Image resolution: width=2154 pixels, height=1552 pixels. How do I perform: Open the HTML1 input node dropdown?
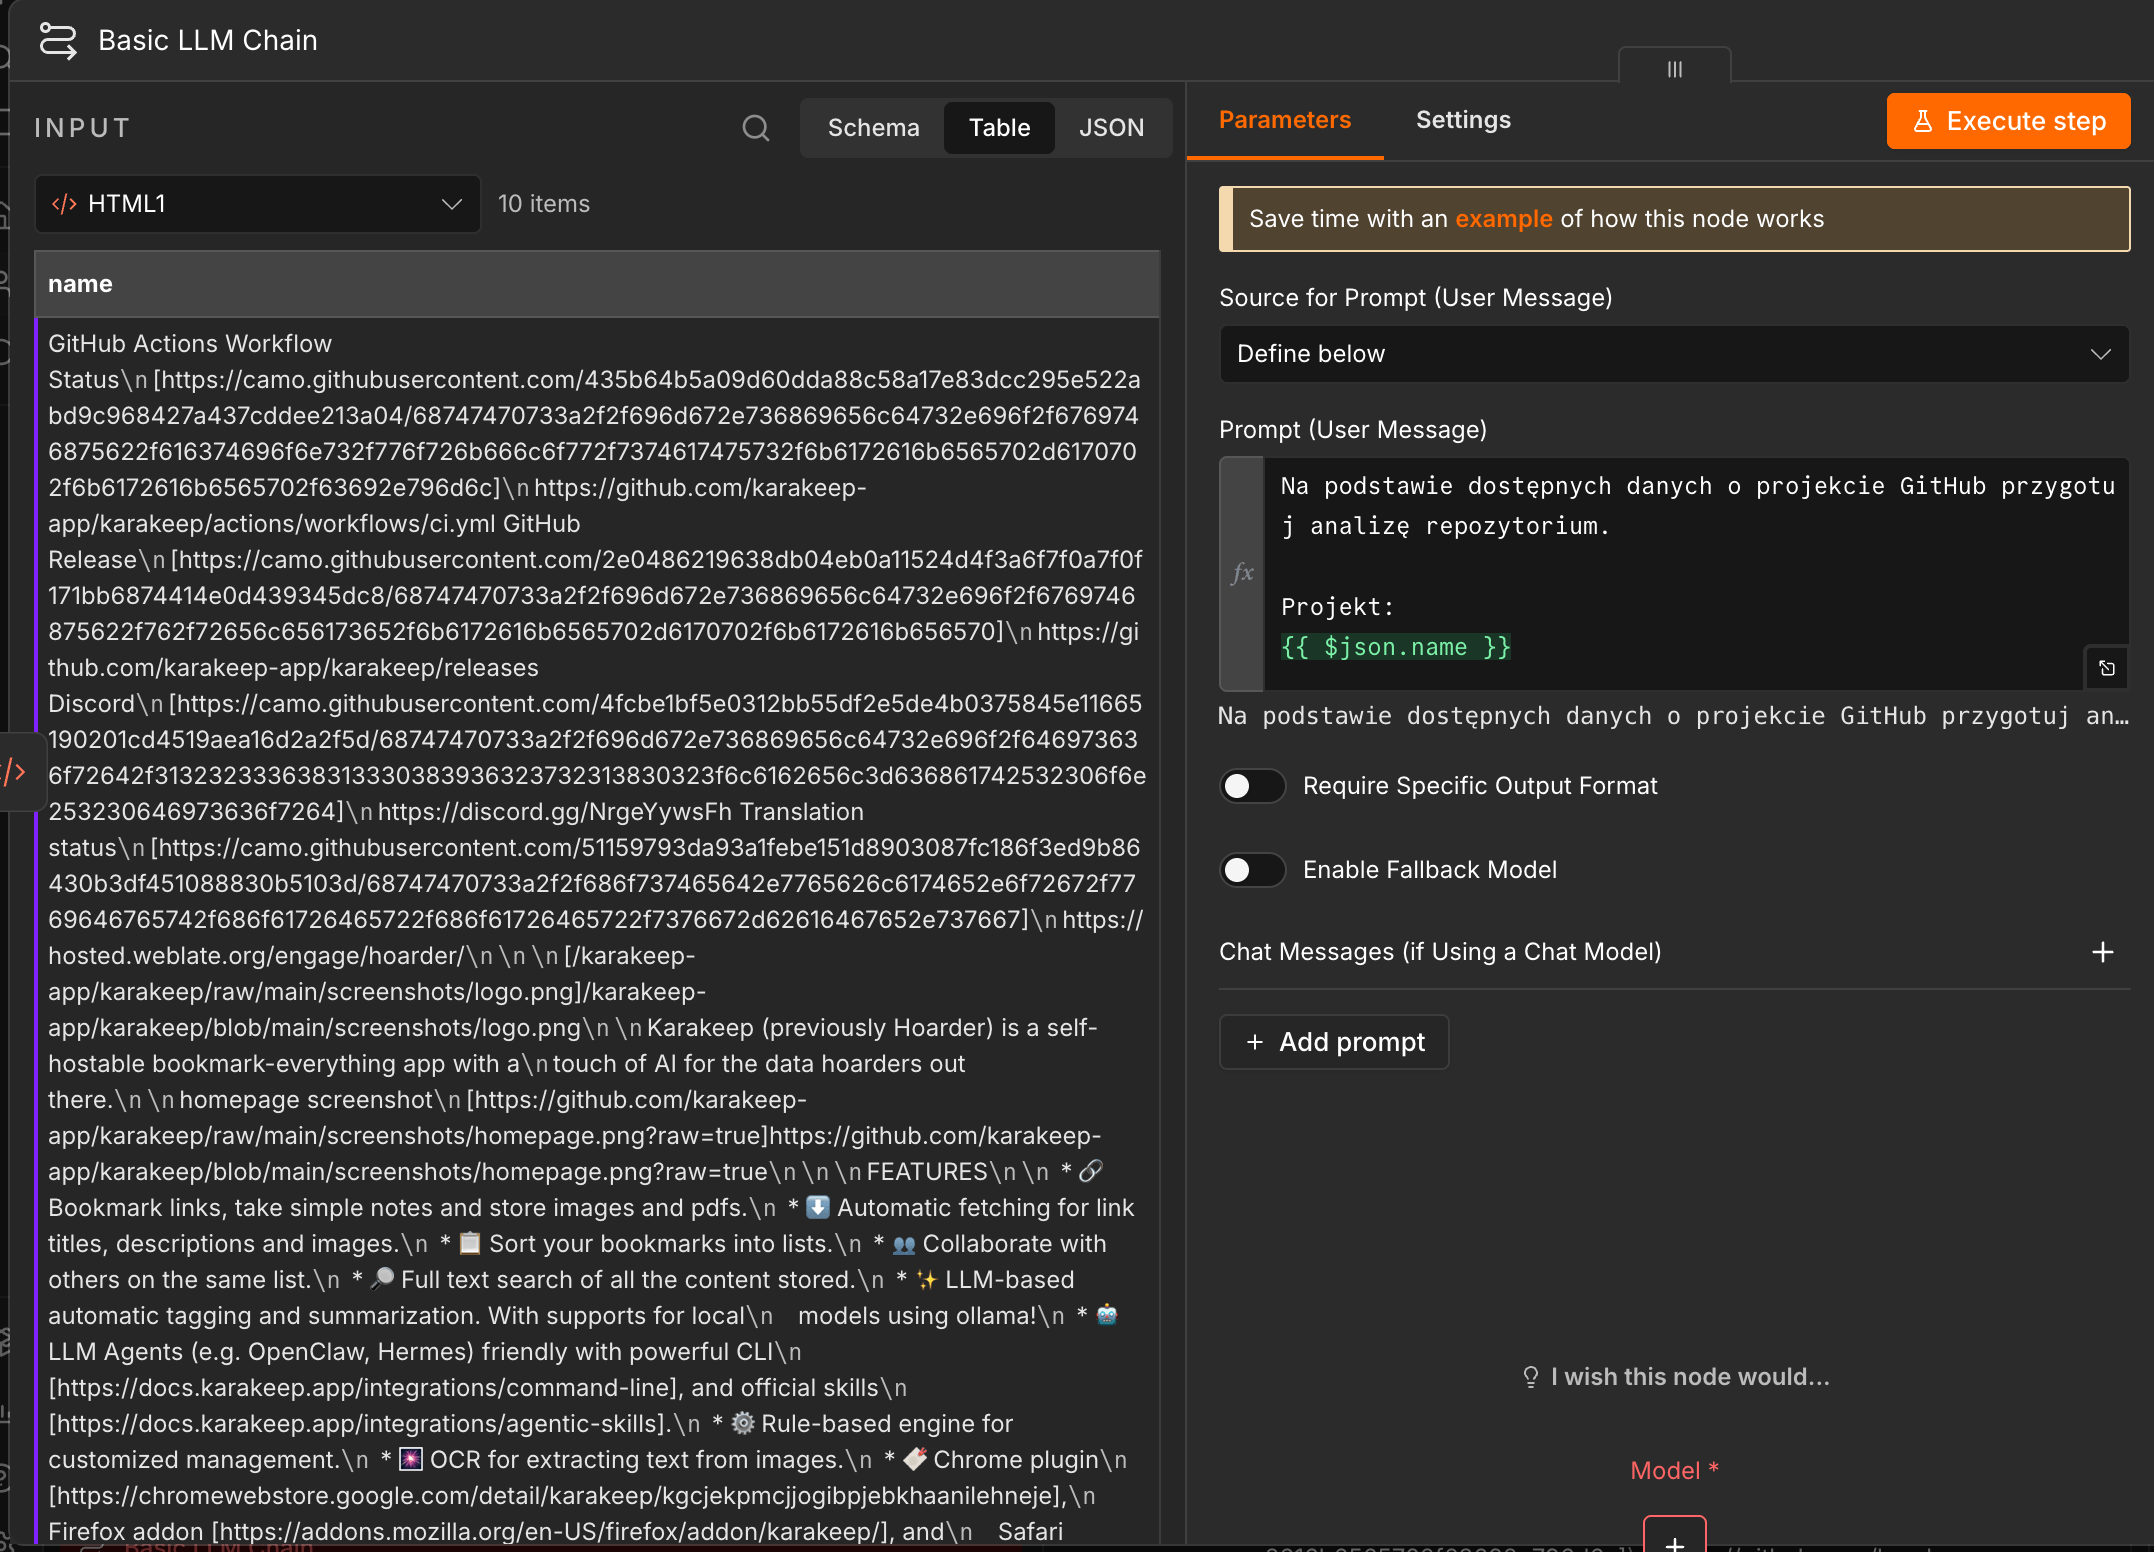[258, 204]
